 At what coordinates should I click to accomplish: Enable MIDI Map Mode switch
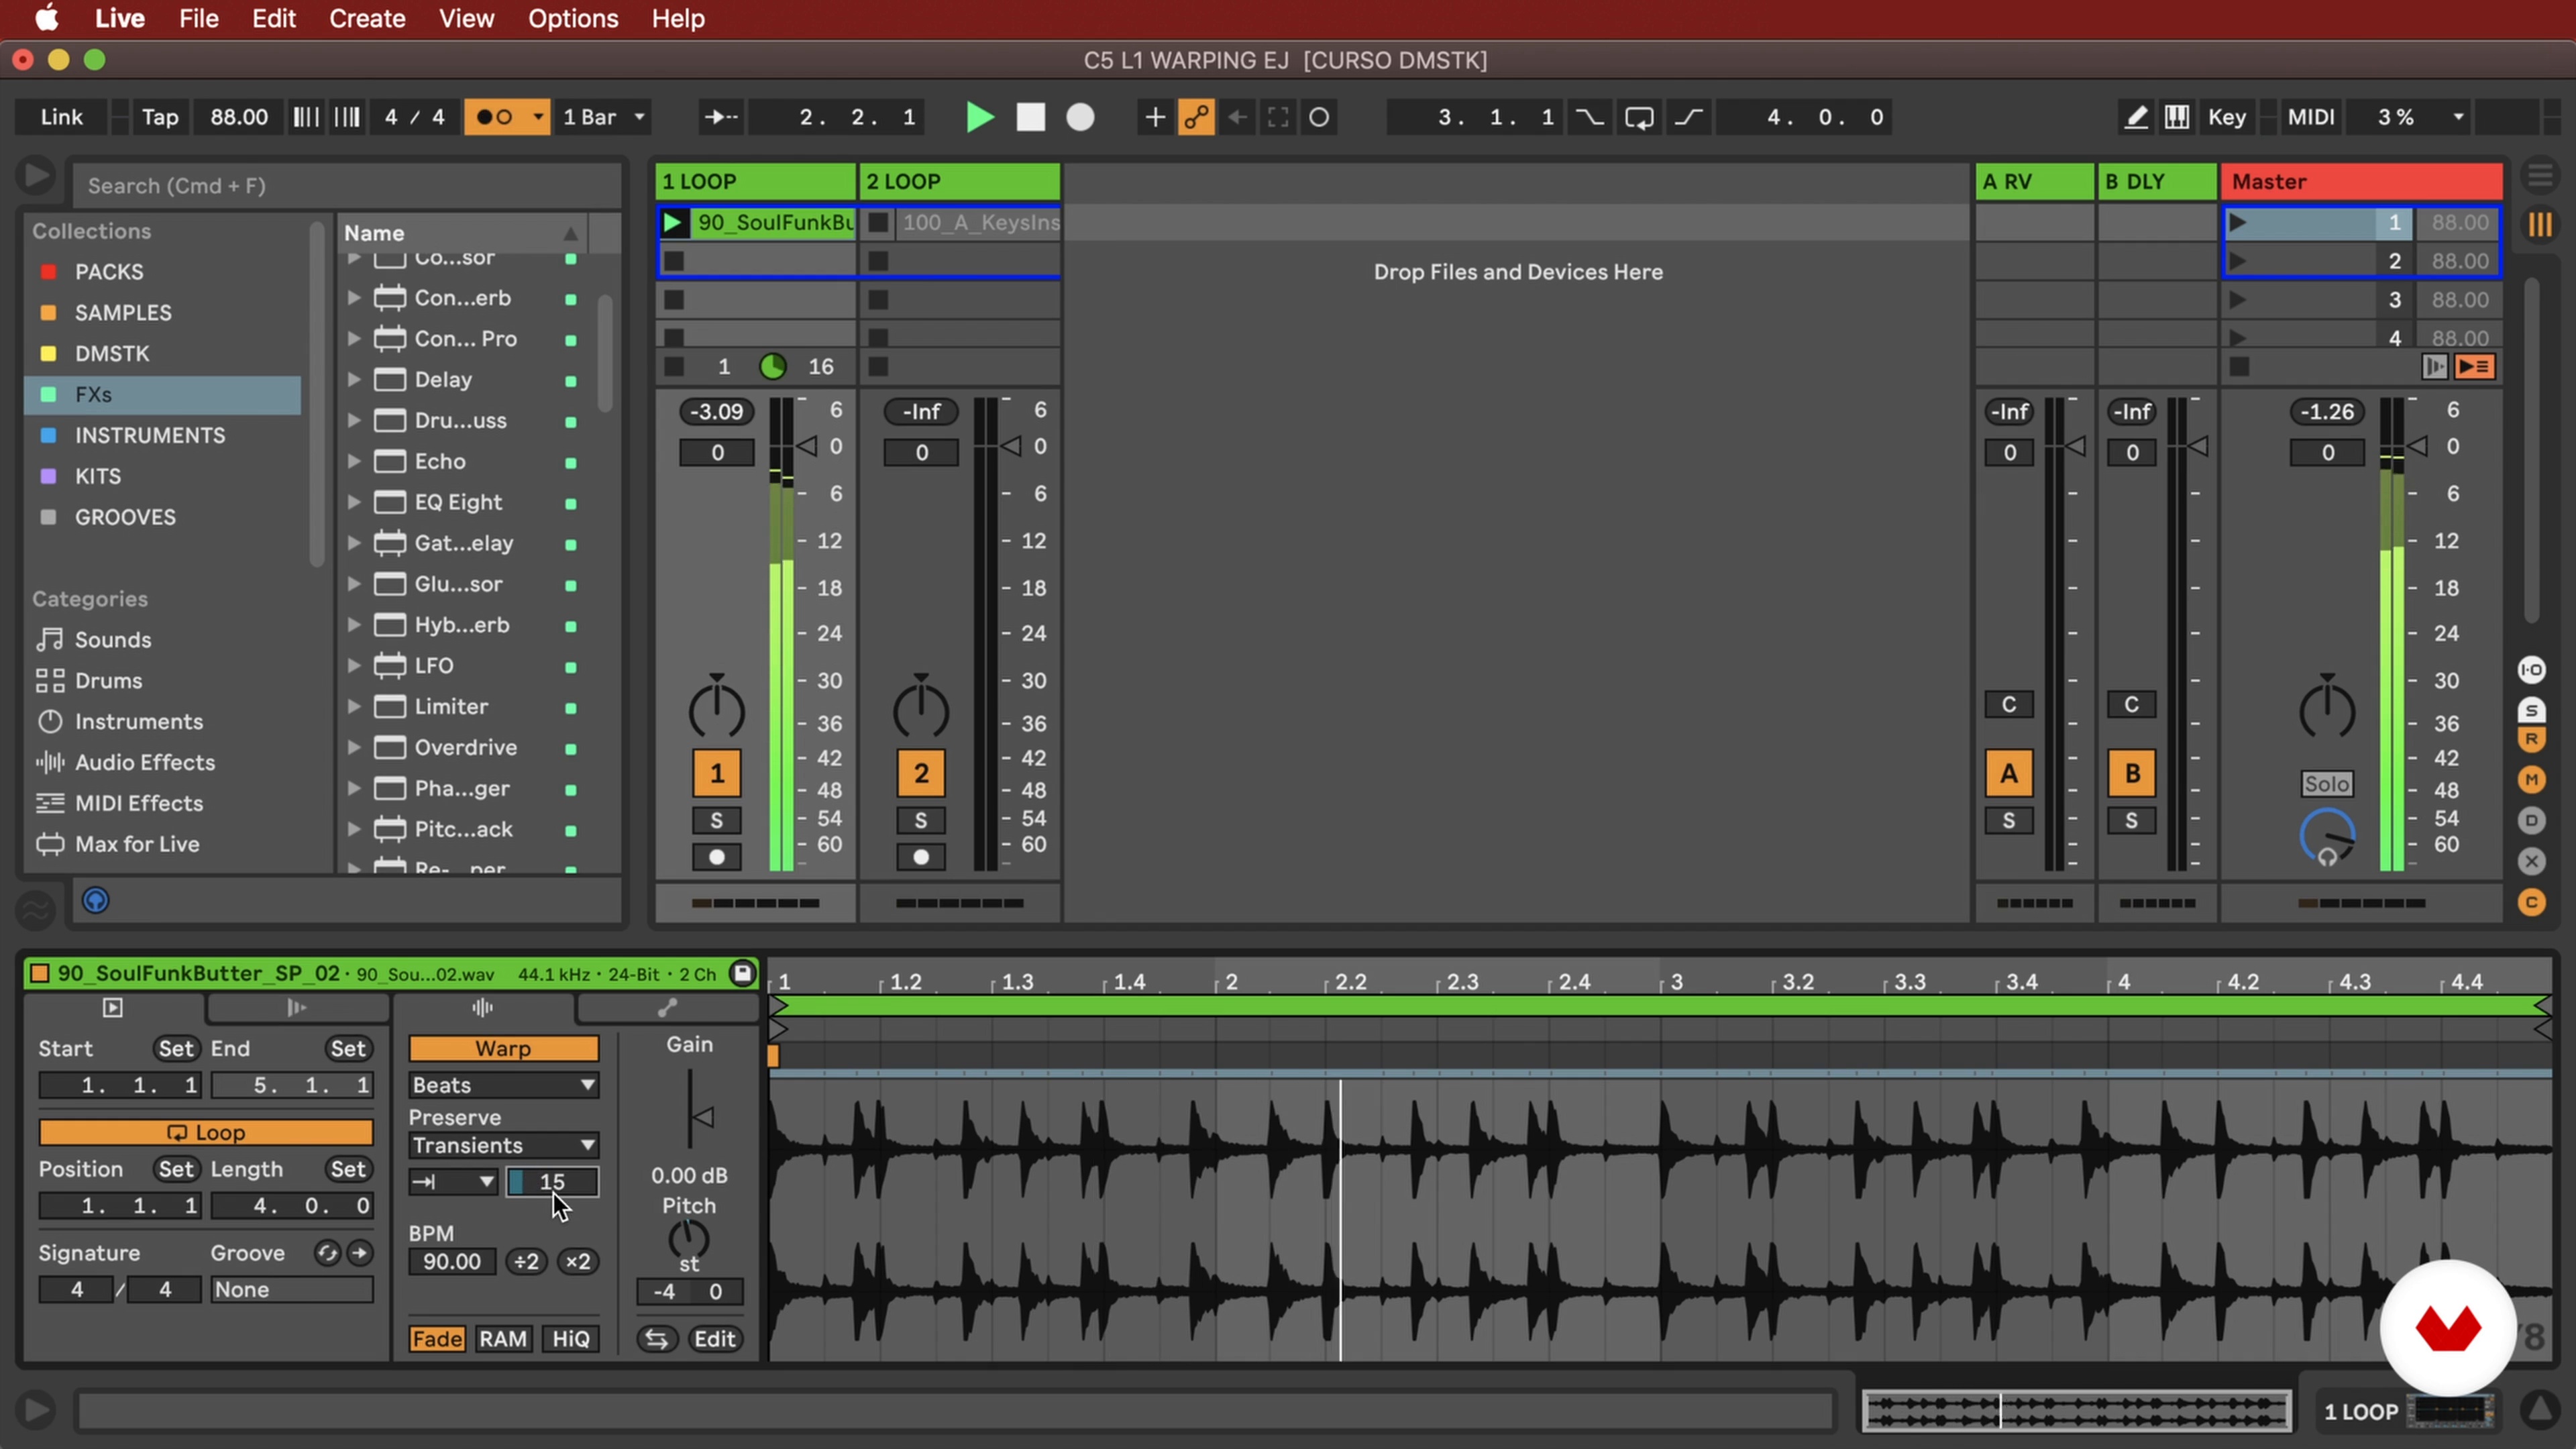(2311, 117)
